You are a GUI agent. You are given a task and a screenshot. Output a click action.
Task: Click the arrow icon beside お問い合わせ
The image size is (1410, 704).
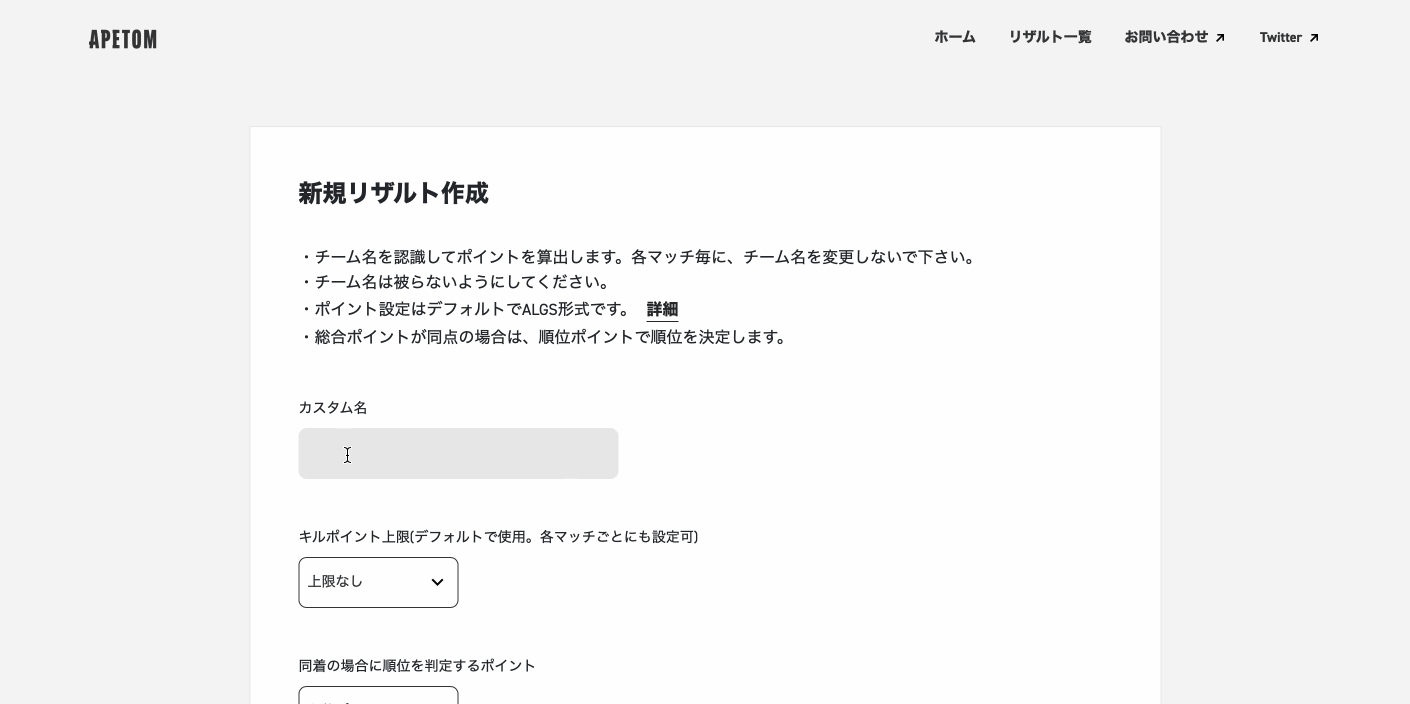tap(1220, 38)
